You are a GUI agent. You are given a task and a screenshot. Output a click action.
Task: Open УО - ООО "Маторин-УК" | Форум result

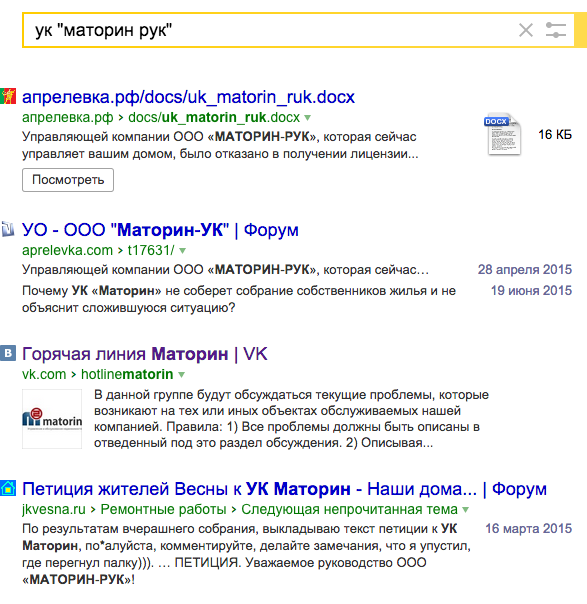[x=160, y=230]
